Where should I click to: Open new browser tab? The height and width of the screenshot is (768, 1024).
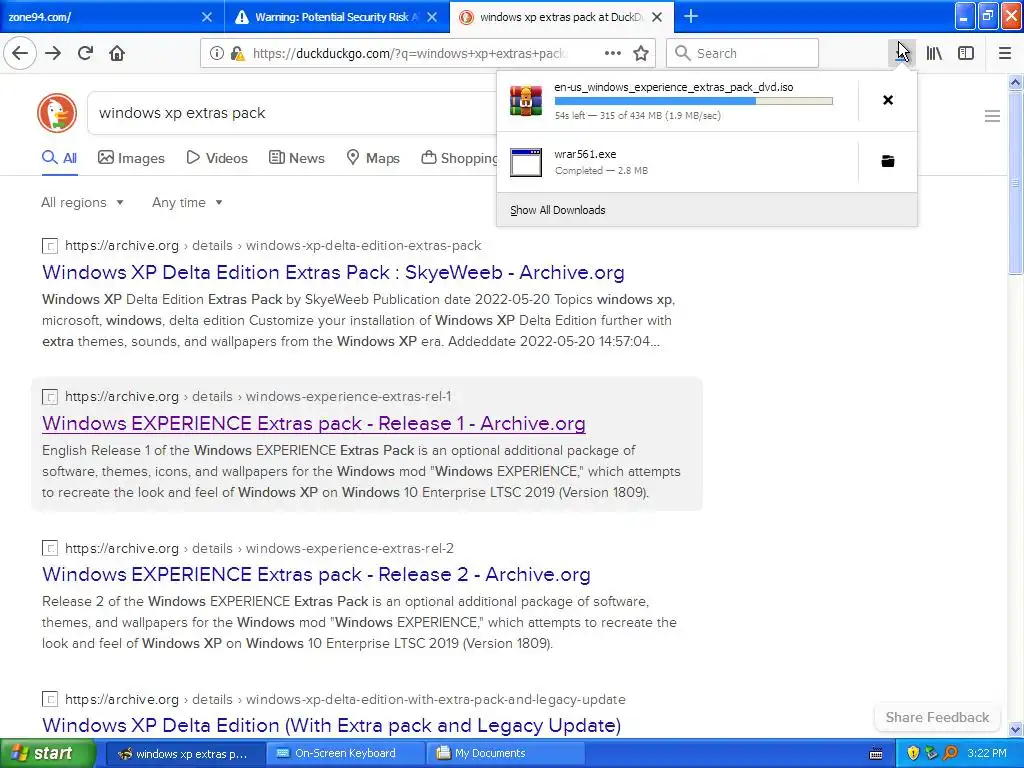690,16
